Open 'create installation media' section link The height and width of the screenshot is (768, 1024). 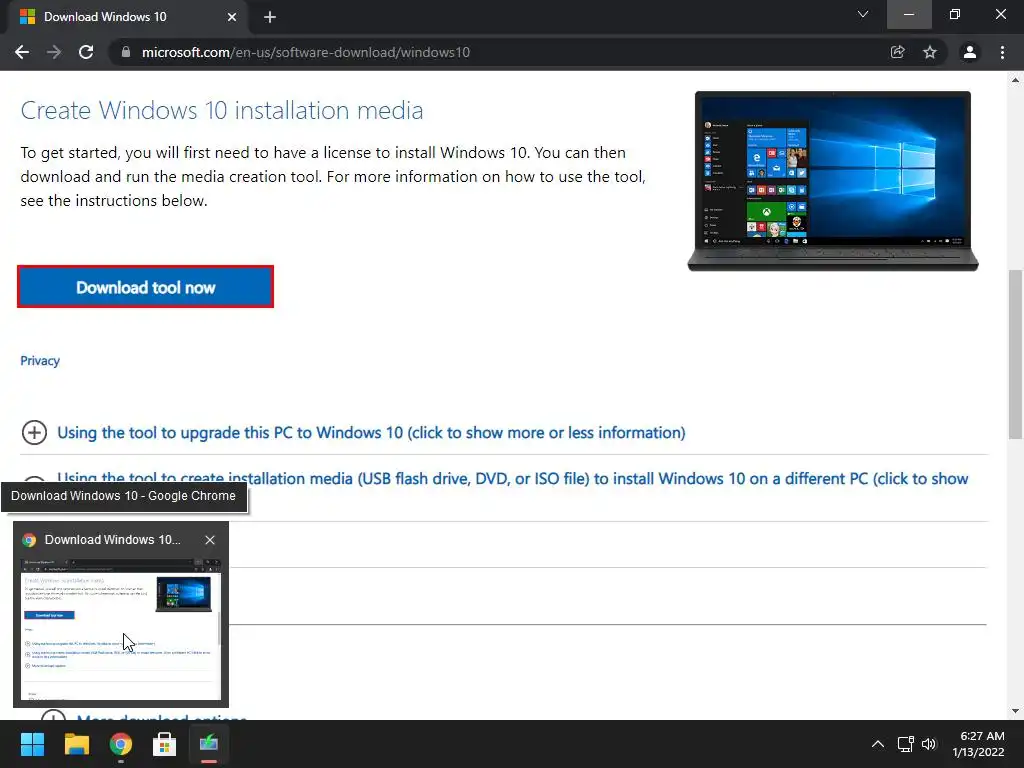(x=513, y=478)
